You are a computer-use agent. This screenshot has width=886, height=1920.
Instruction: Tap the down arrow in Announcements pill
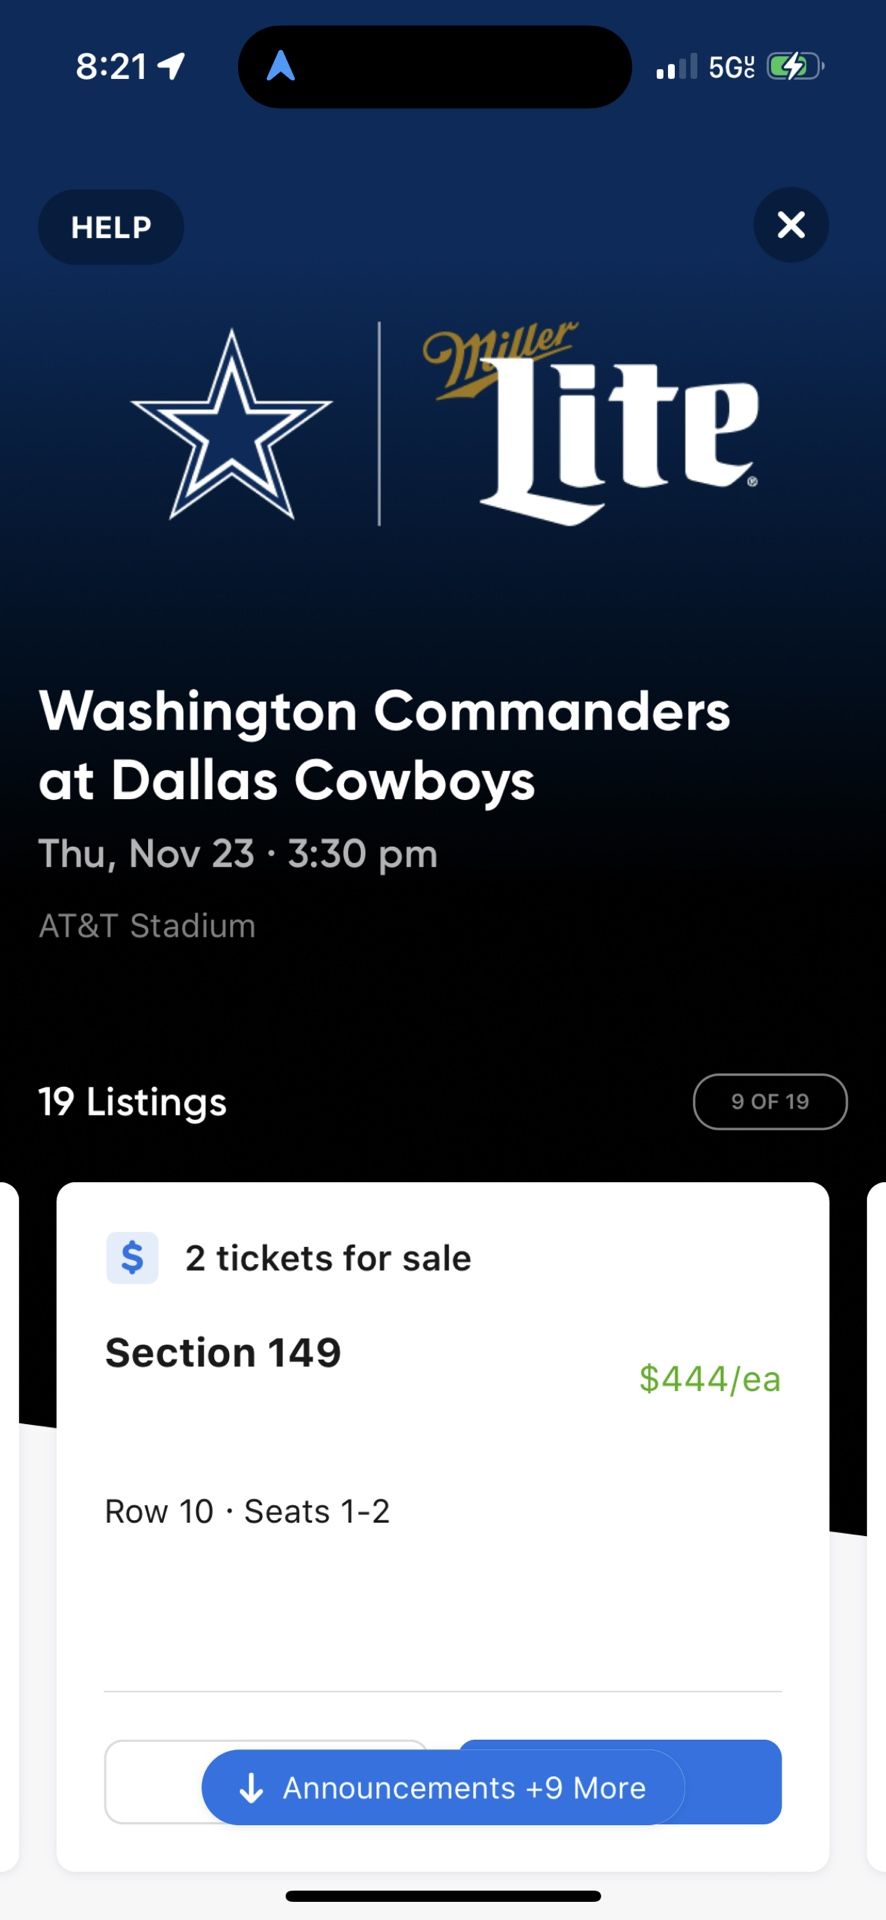[251, 1787]
